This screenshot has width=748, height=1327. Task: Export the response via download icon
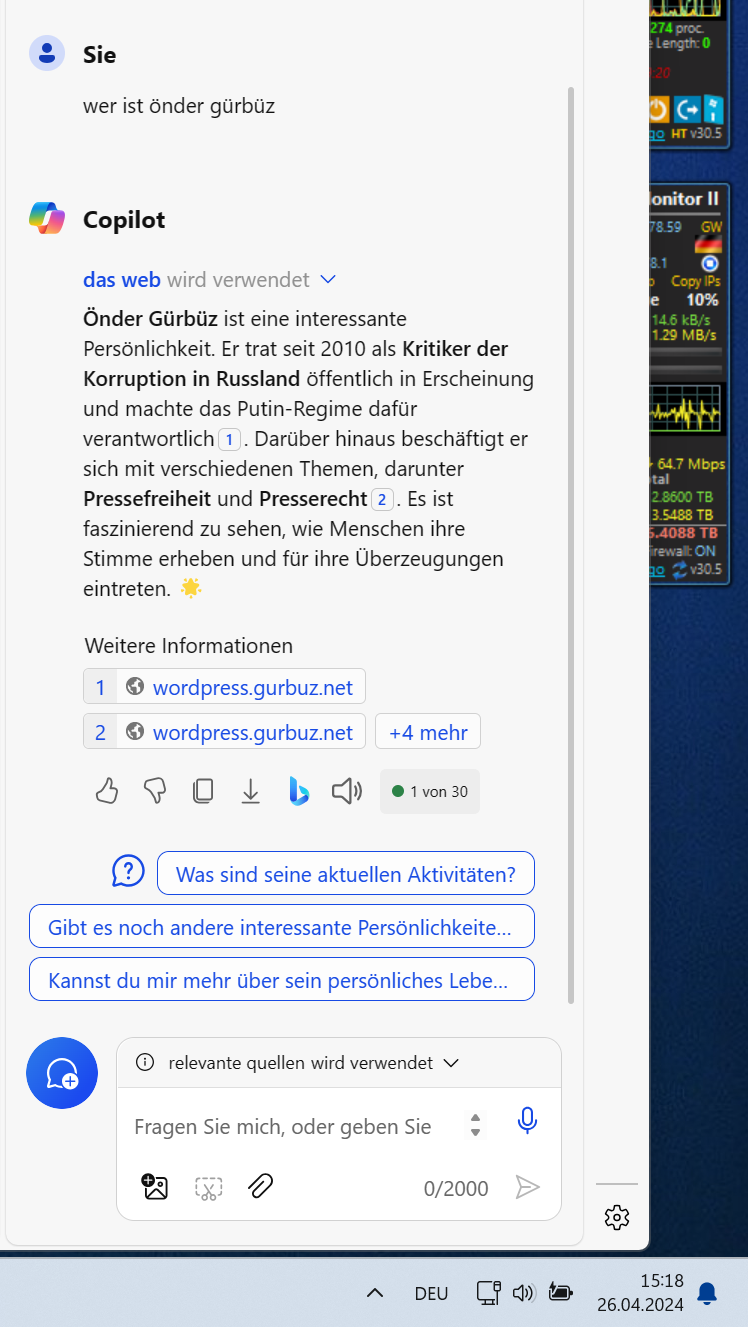click(251, 792)
